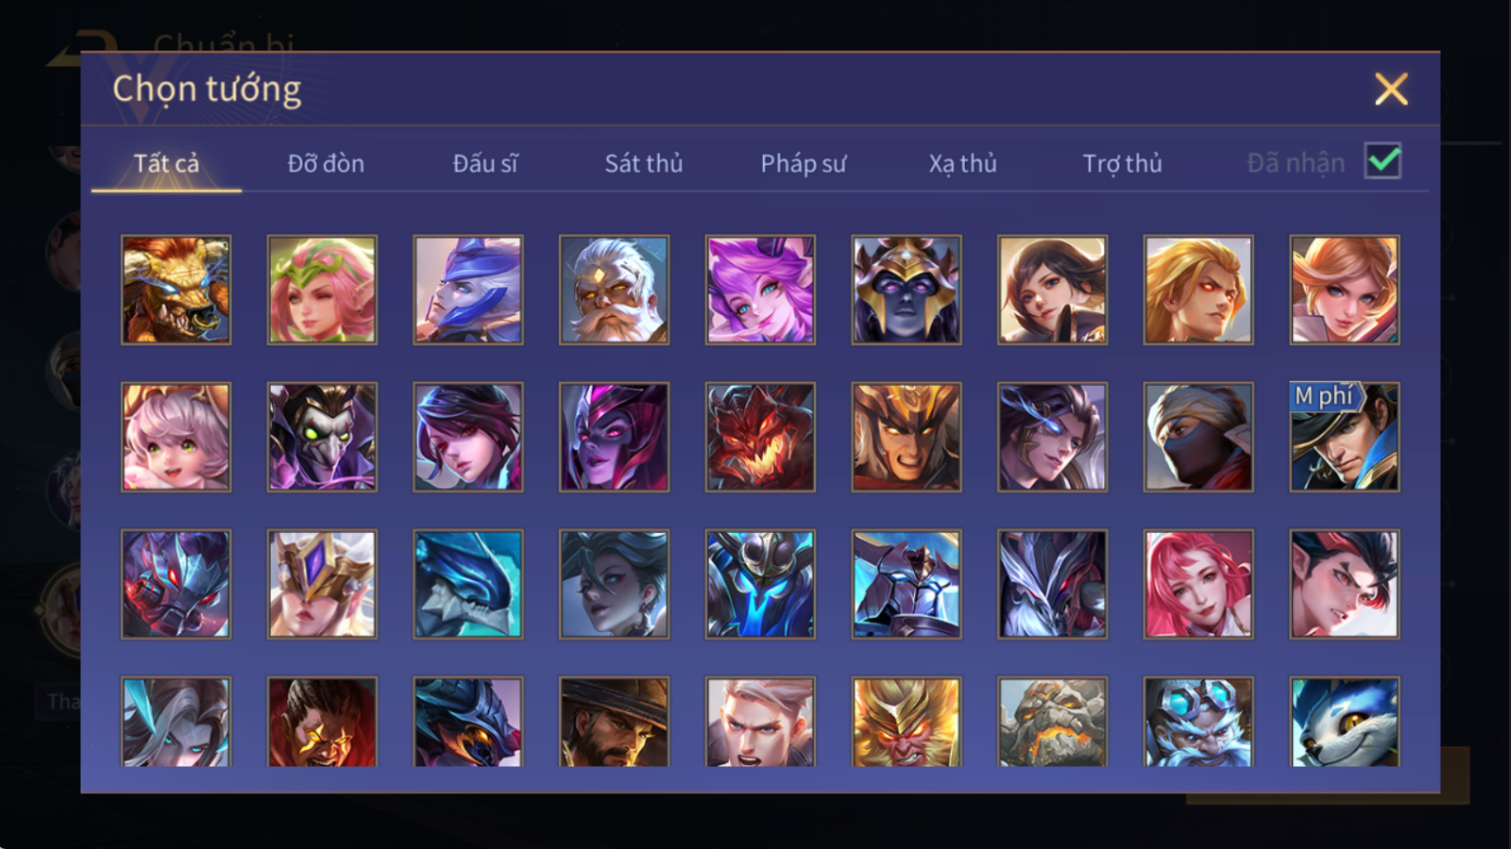Choose the purple-haired girl hero portrait
1511x849 pixels.
point(760,290)
